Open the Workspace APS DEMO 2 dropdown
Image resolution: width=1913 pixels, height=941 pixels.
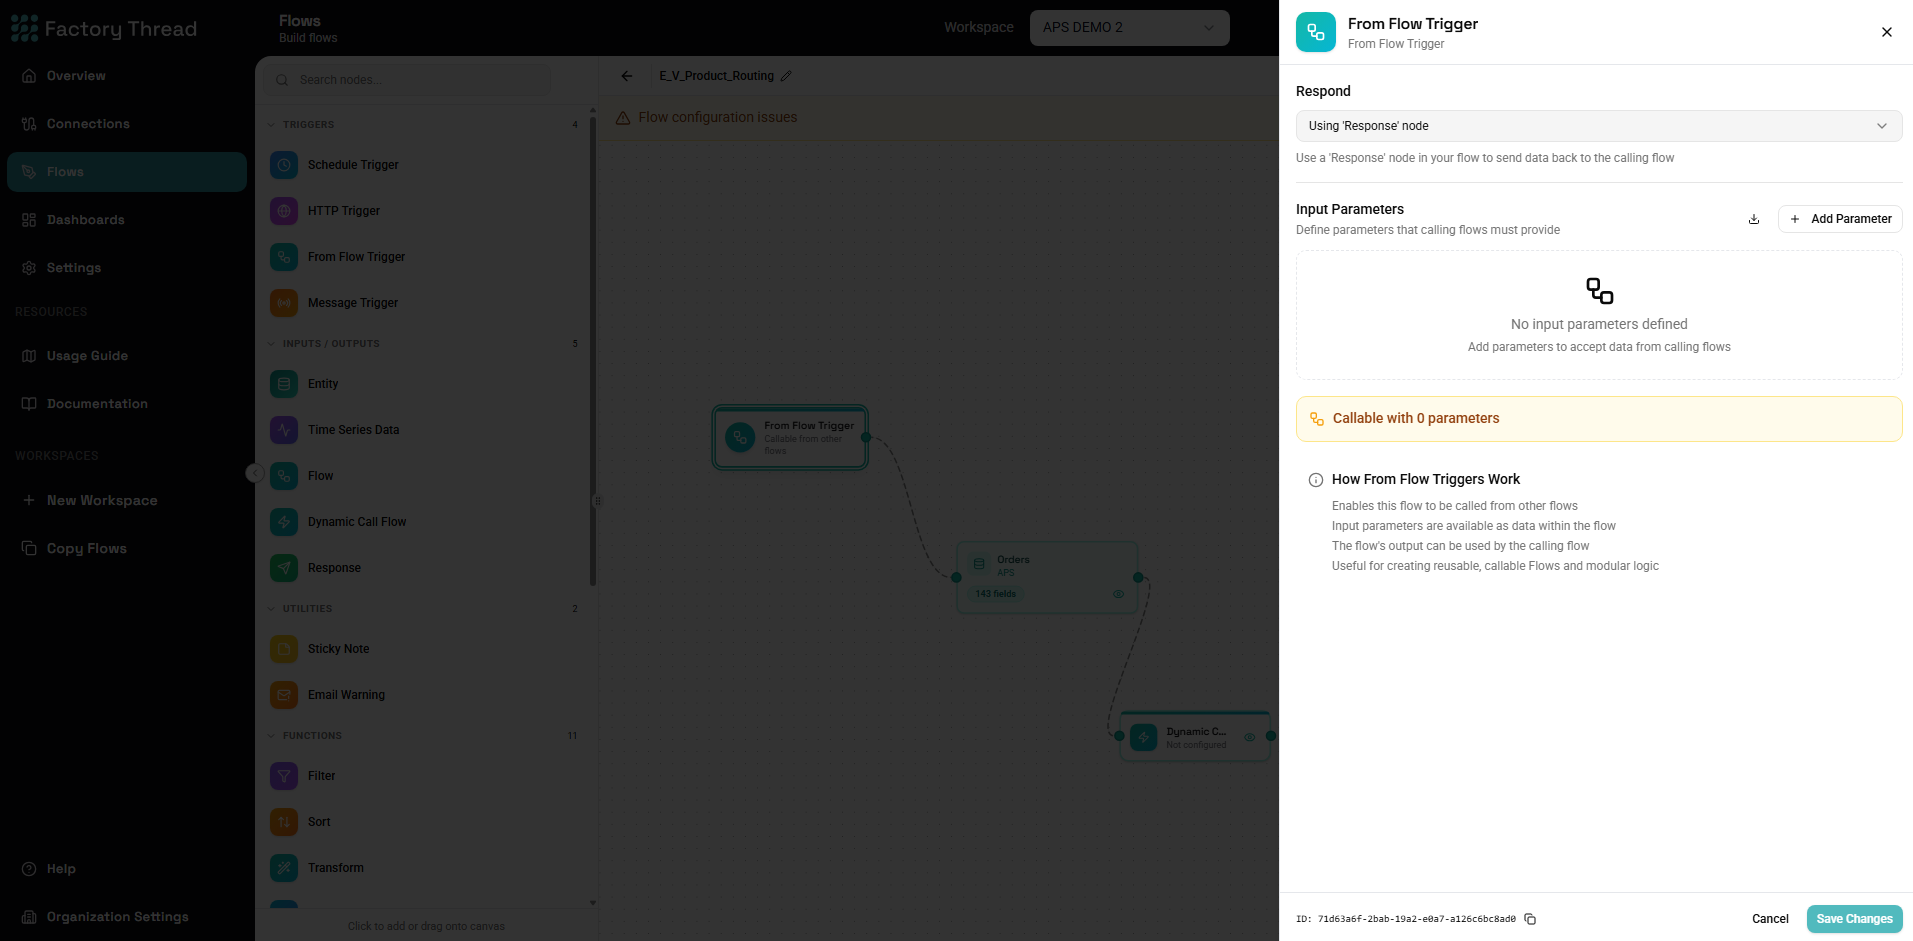(1130, 27)
